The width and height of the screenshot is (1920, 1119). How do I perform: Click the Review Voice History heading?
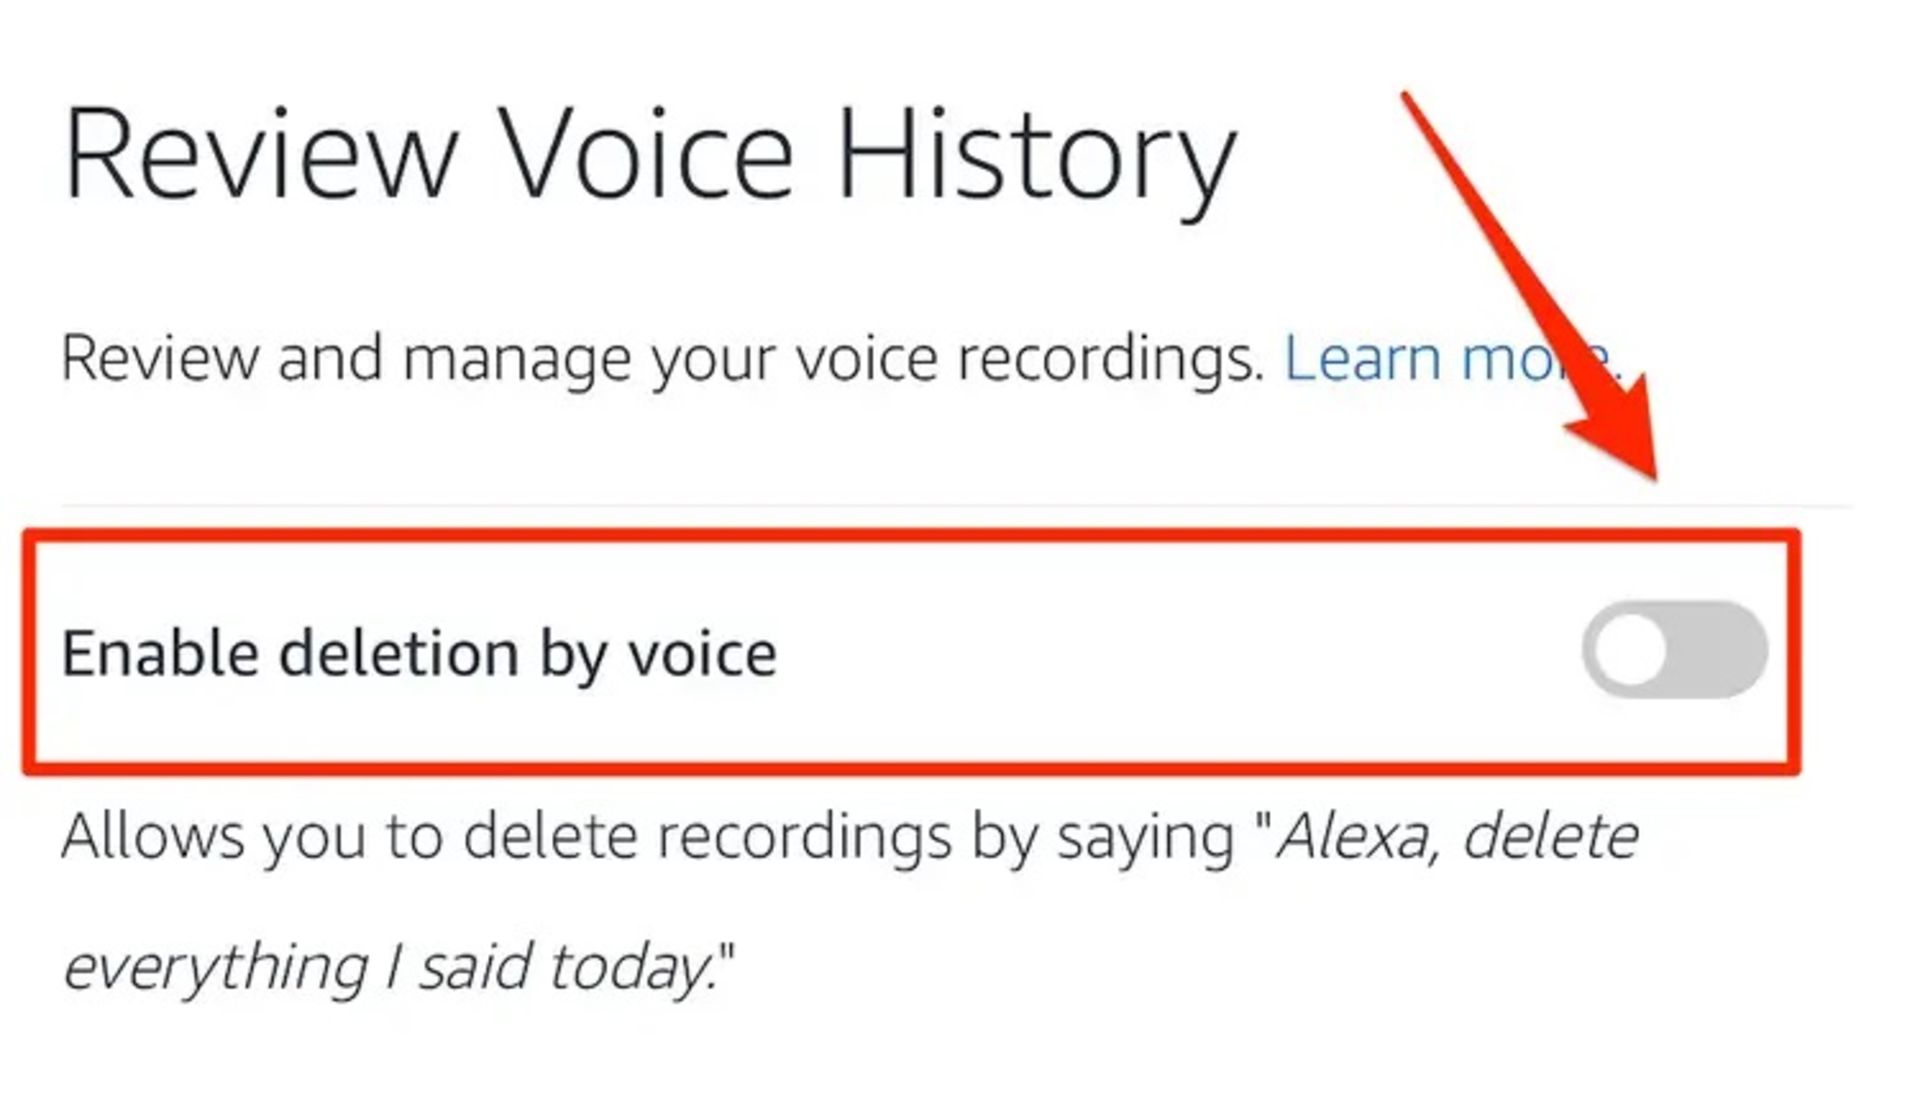650,157
